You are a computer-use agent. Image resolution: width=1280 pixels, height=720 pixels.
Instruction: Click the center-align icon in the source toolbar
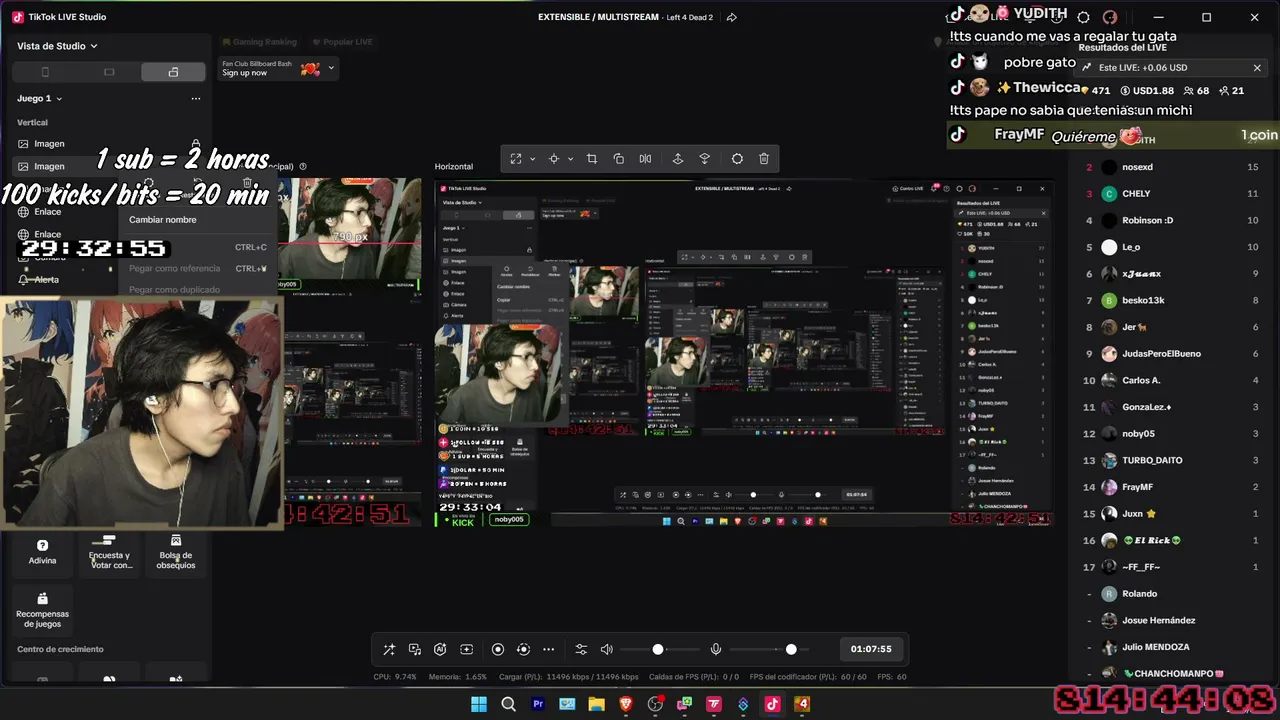[553, 159]
